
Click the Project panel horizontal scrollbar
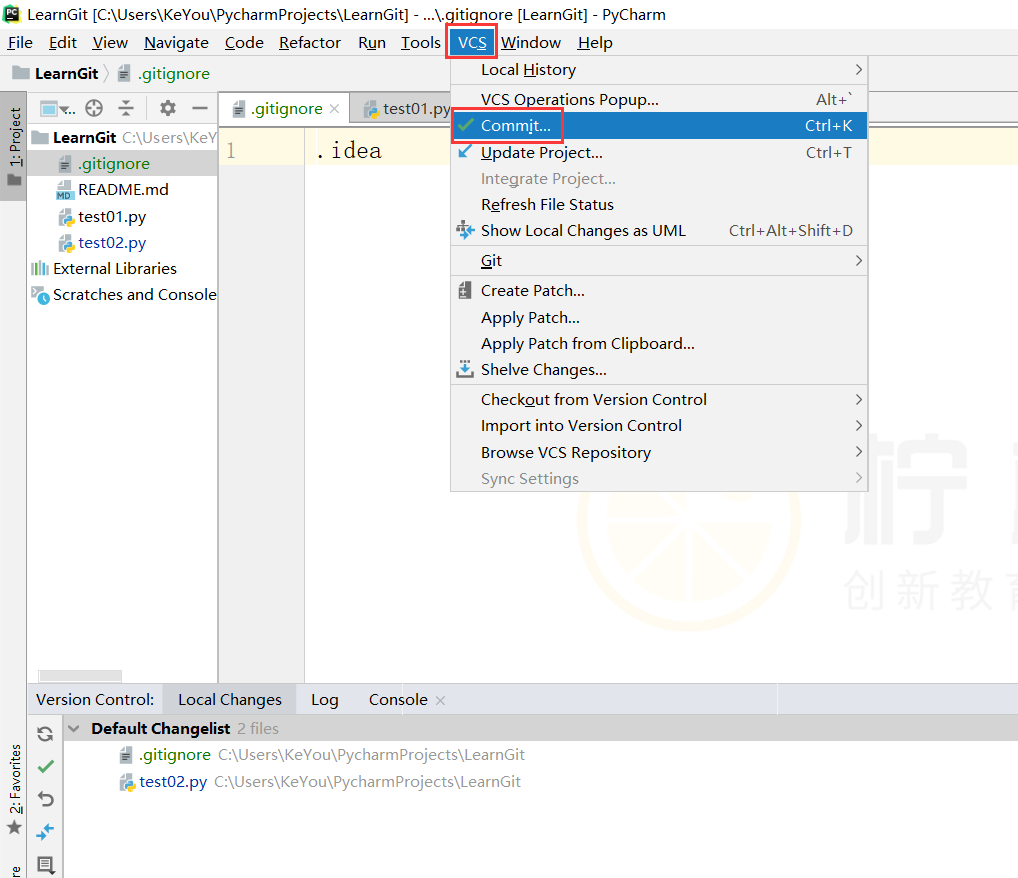pyautogui.click(x=80, y=675)
